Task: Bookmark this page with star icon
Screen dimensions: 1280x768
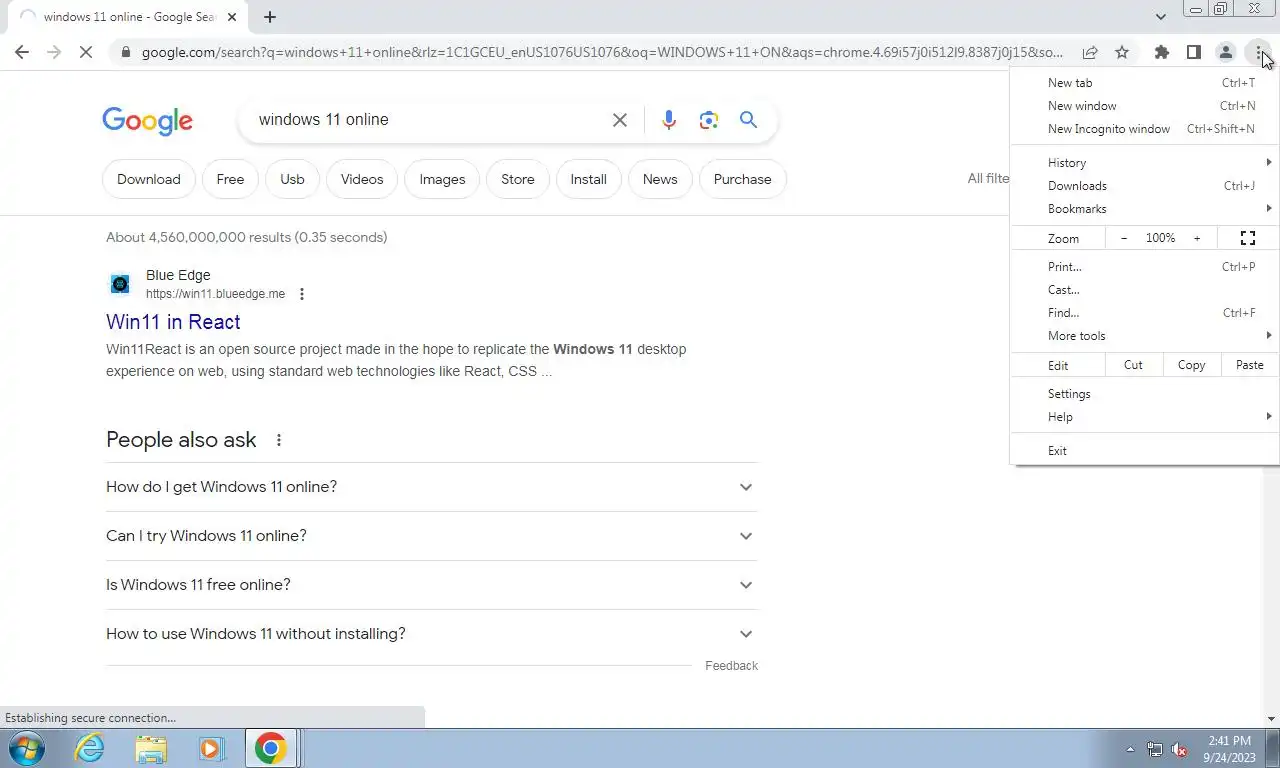Action: [1122, 52]
